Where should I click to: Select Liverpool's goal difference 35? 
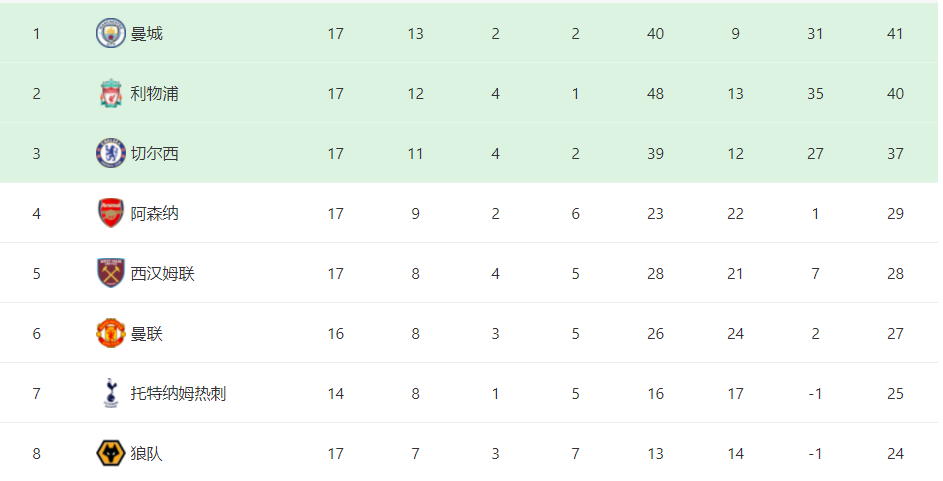click(x=815, y=94)
